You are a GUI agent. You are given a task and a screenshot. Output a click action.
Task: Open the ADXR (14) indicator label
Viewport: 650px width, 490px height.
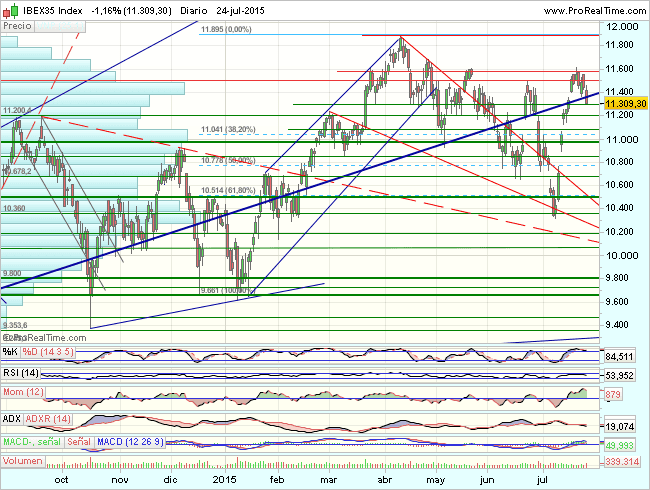point(48,419)
